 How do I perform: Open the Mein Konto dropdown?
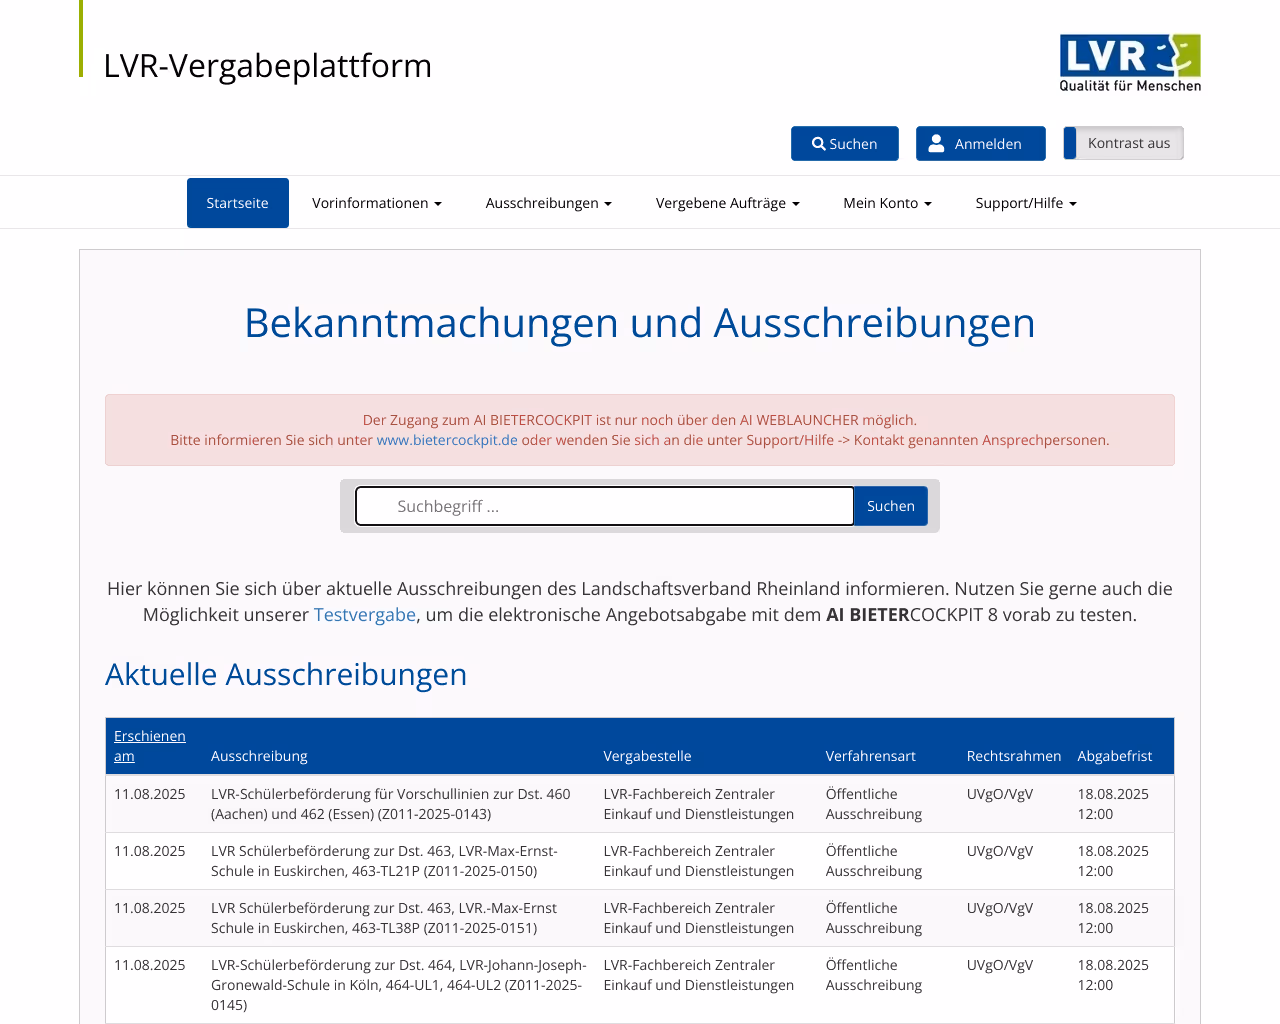887,202
